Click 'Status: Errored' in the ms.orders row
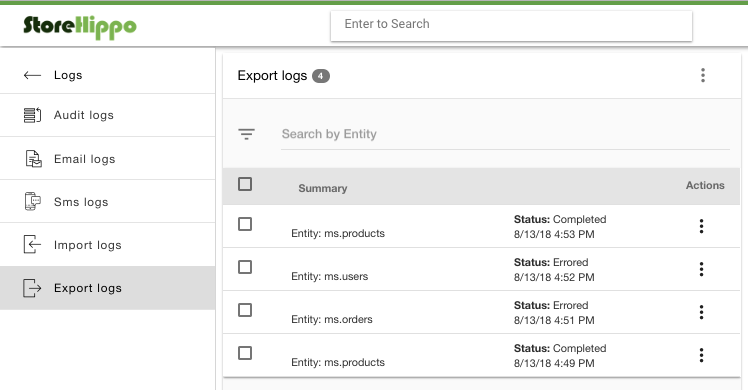The width and height of the screenshot is (748, 390). (551, 305)
